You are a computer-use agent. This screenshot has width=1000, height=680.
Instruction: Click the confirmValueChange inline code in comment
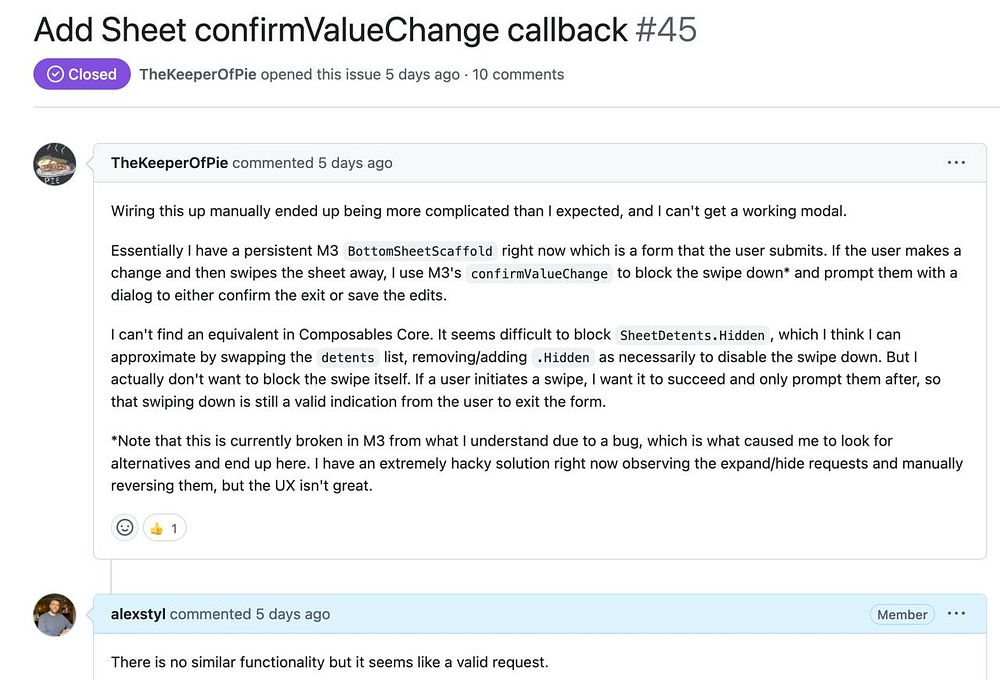[539, 274]
